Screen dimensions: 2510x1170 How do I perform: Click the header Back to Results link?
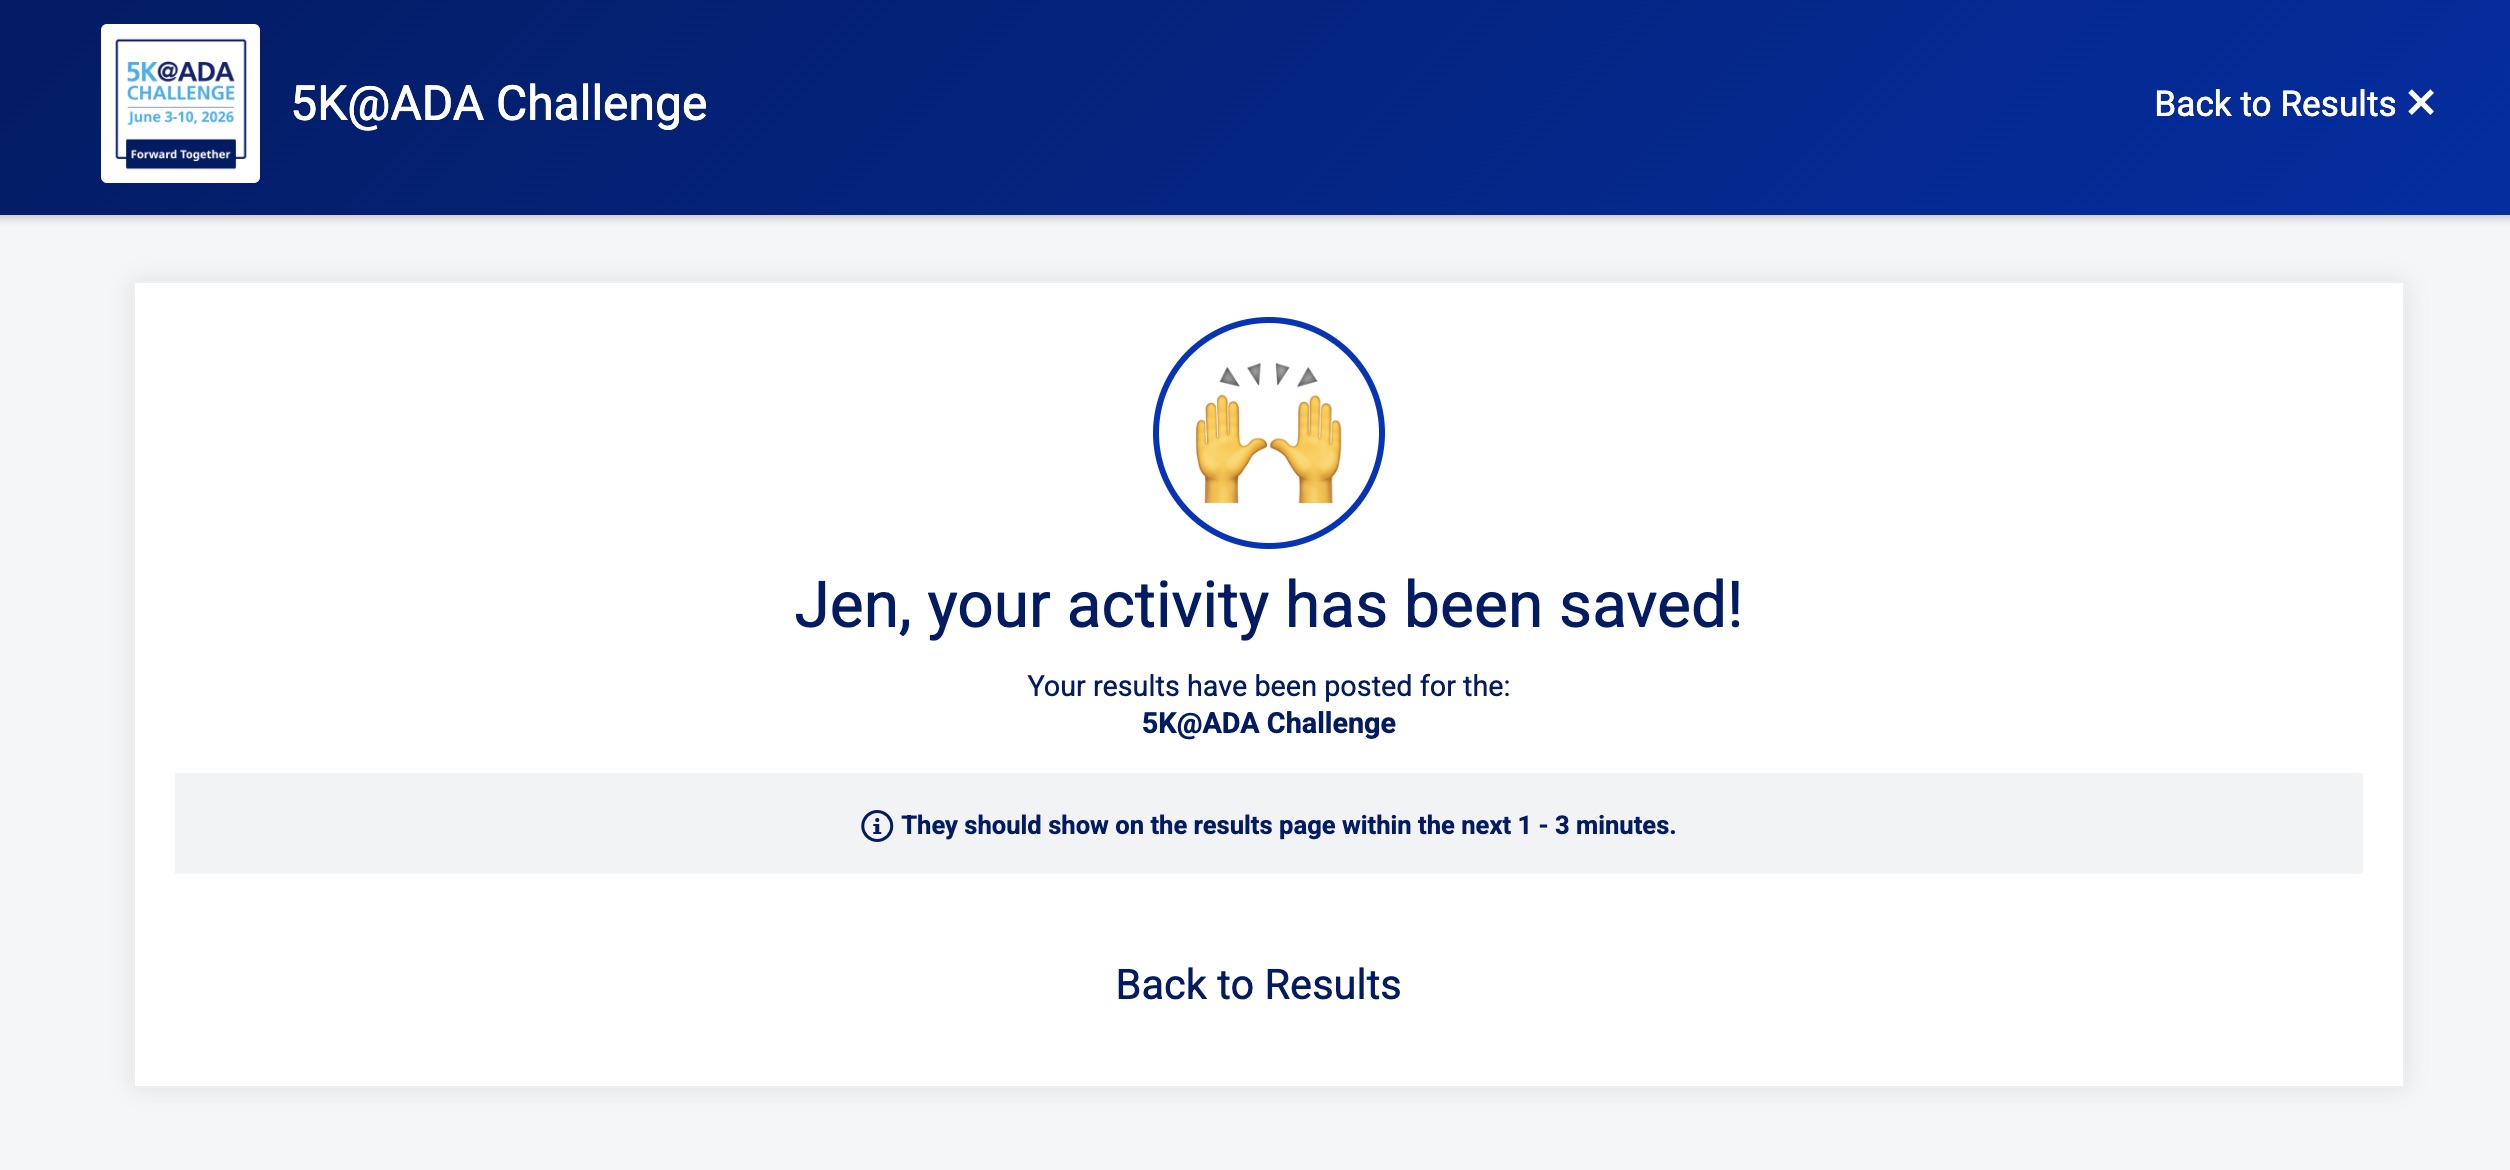(2274, 104)
